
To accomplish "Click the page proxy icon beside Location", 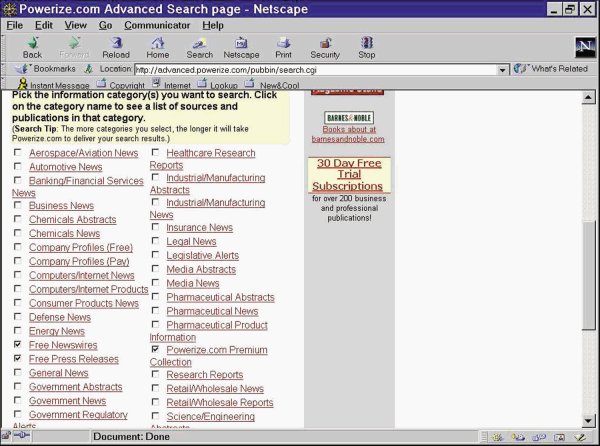I will click(88, 69).
